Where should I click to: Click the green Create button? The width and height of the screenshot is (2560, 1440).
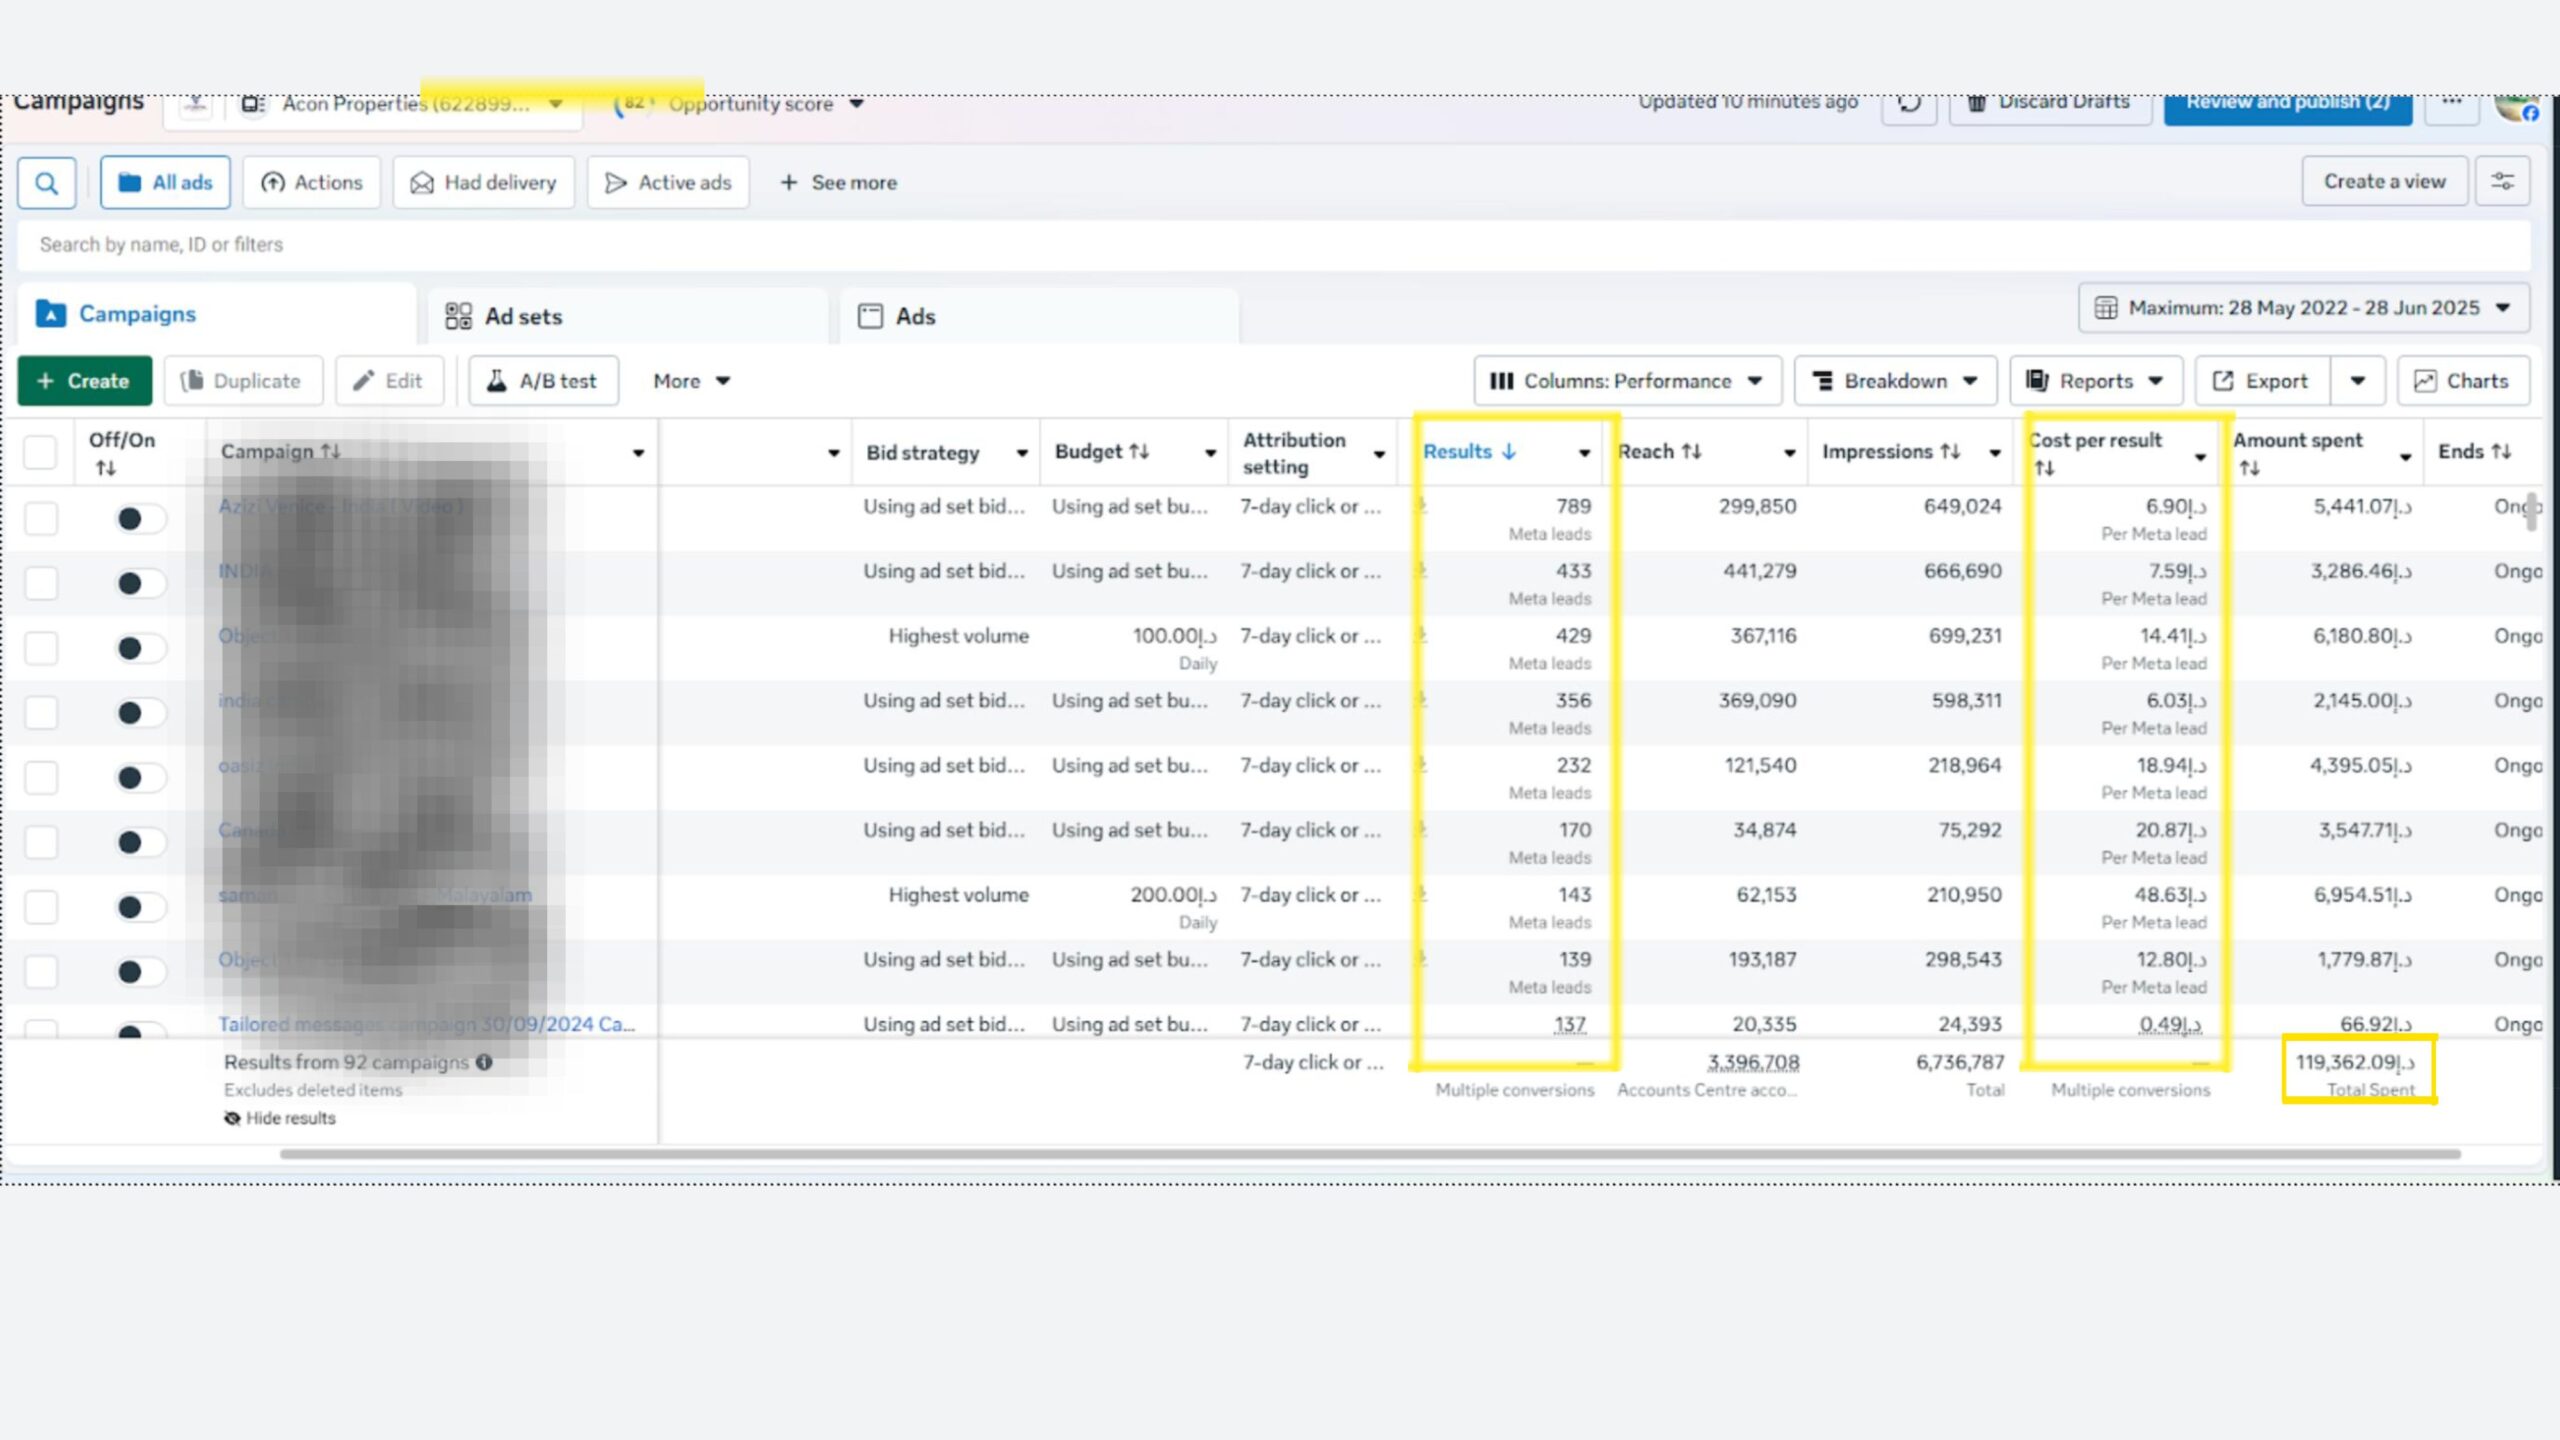pos(84,381)
